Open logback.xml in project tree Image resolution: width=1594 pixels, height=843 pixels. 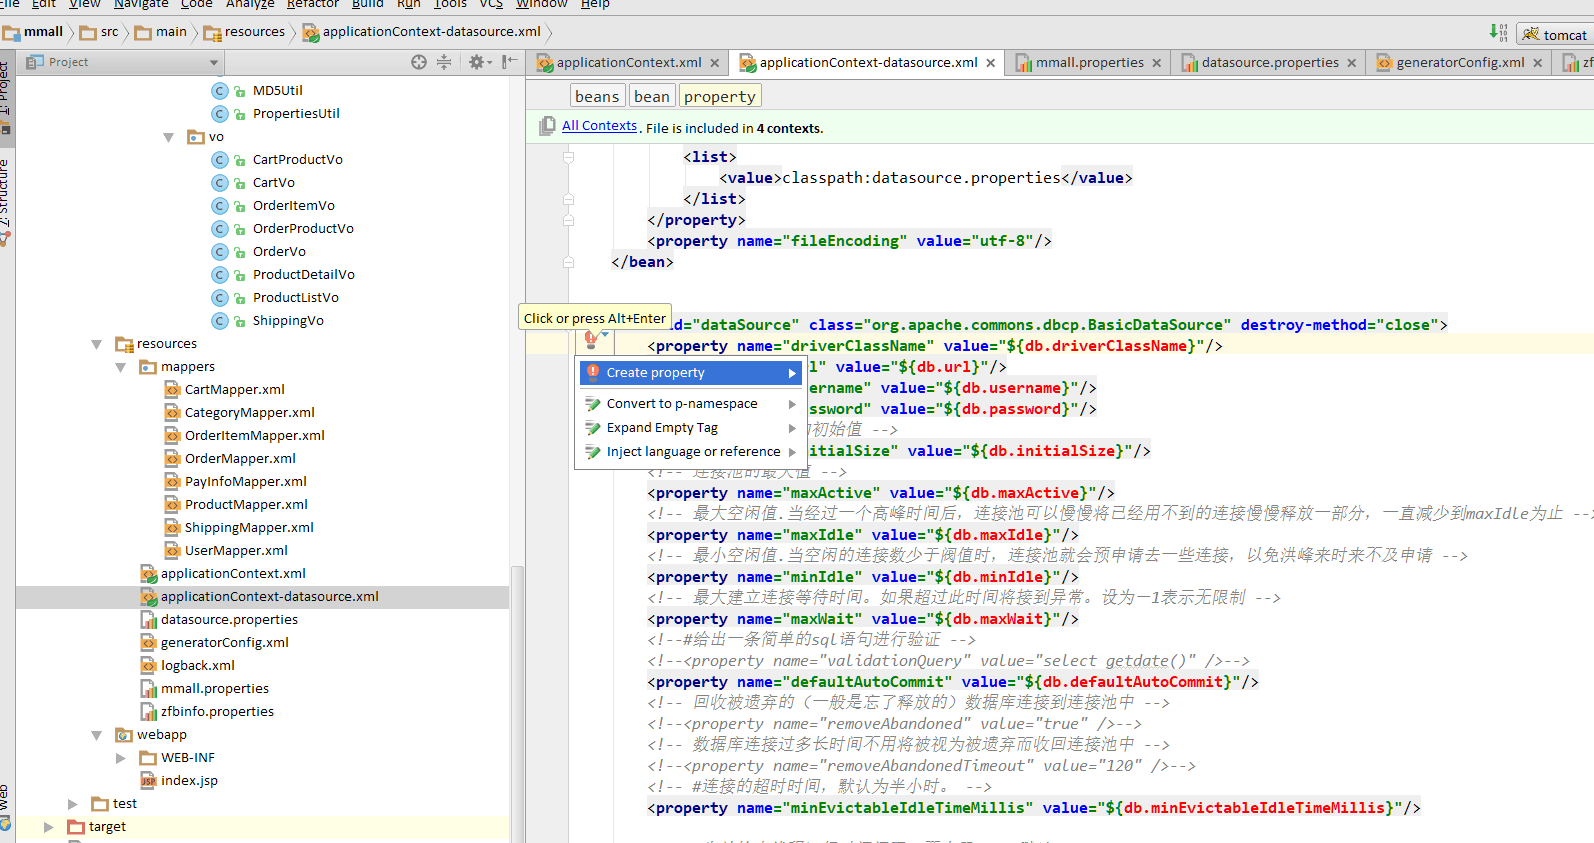tap(198, 666)
